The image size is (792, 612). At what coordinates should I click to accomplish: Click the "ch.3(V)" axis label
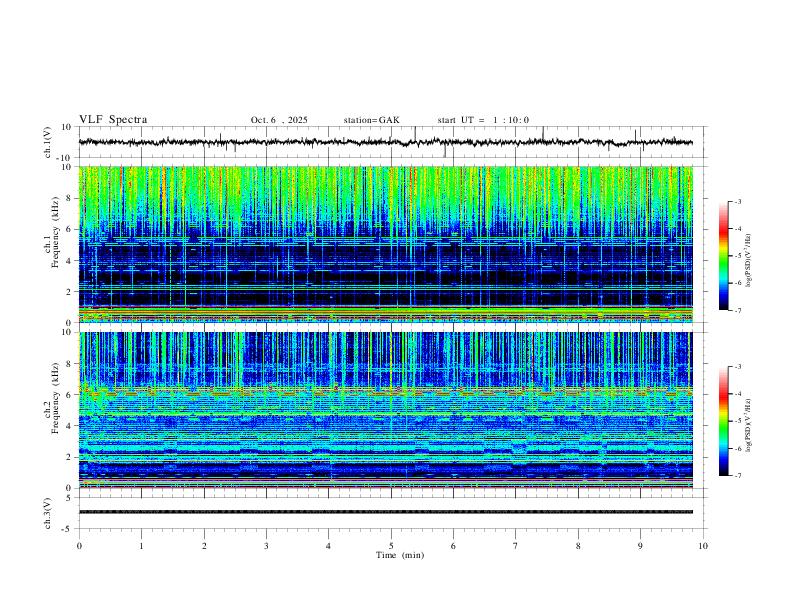click(48, 513)
